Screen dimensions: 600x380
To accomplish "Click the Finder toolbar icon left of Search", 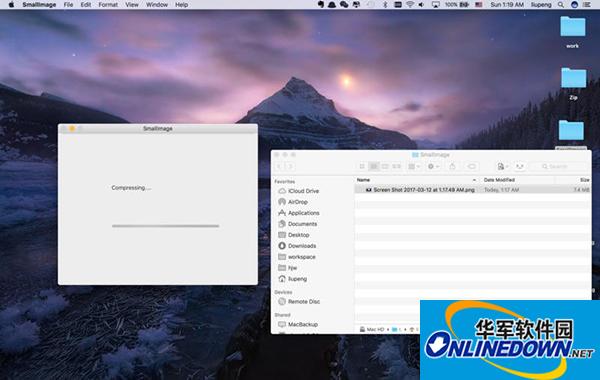I will (x=519, y=166).
